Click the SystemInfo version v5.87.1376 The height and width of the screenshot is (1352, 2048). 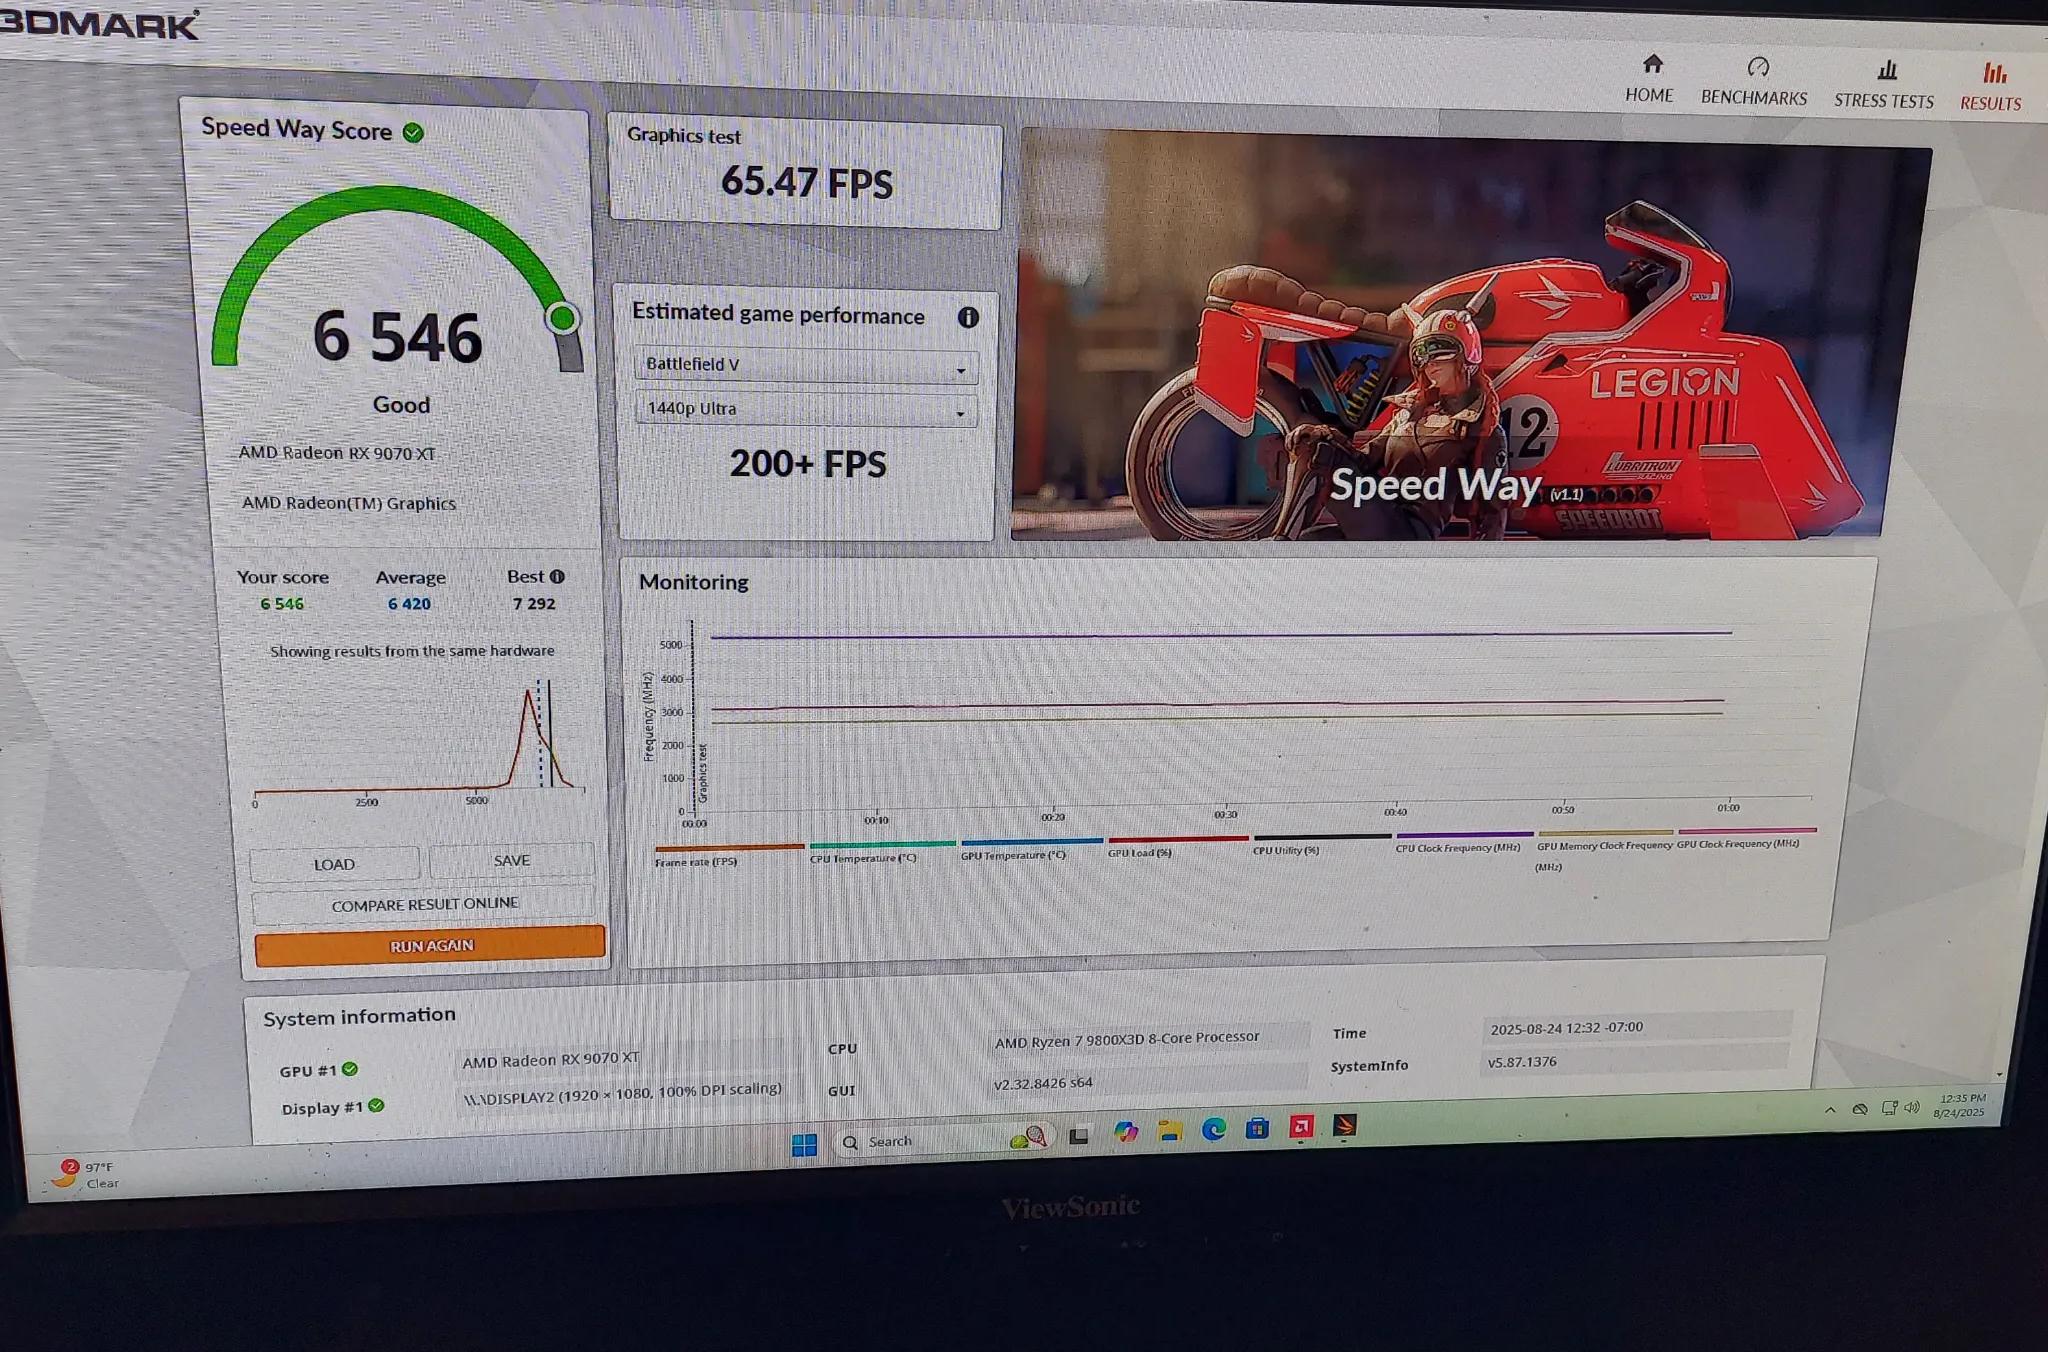[x=1522, y=1062]
